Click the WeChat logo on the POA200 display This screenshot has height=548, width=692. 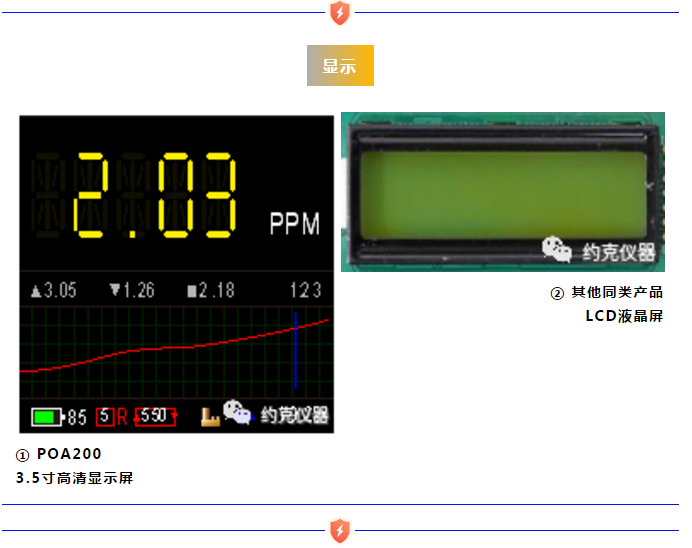click(237, 413)
